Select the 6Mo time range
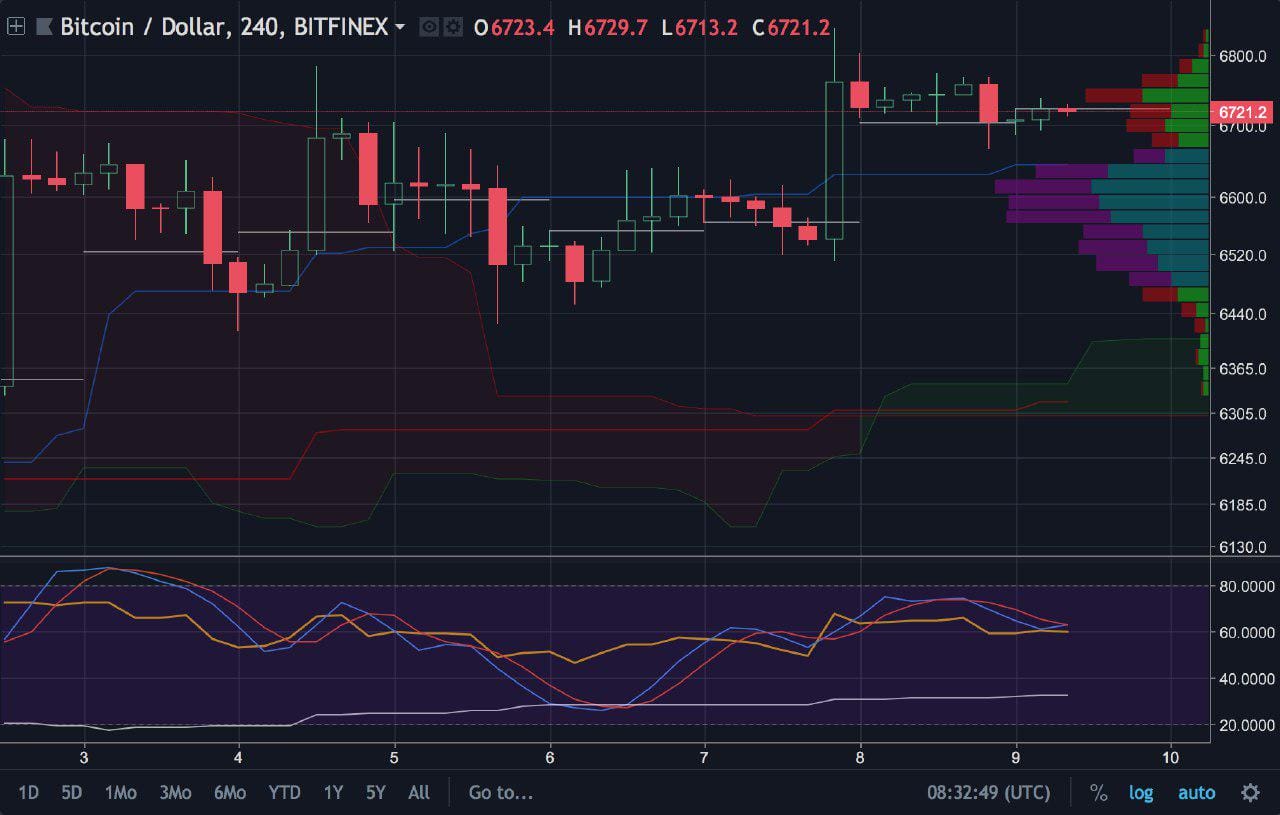Screen dimensions: 1280x815 [x=229, y=793]
